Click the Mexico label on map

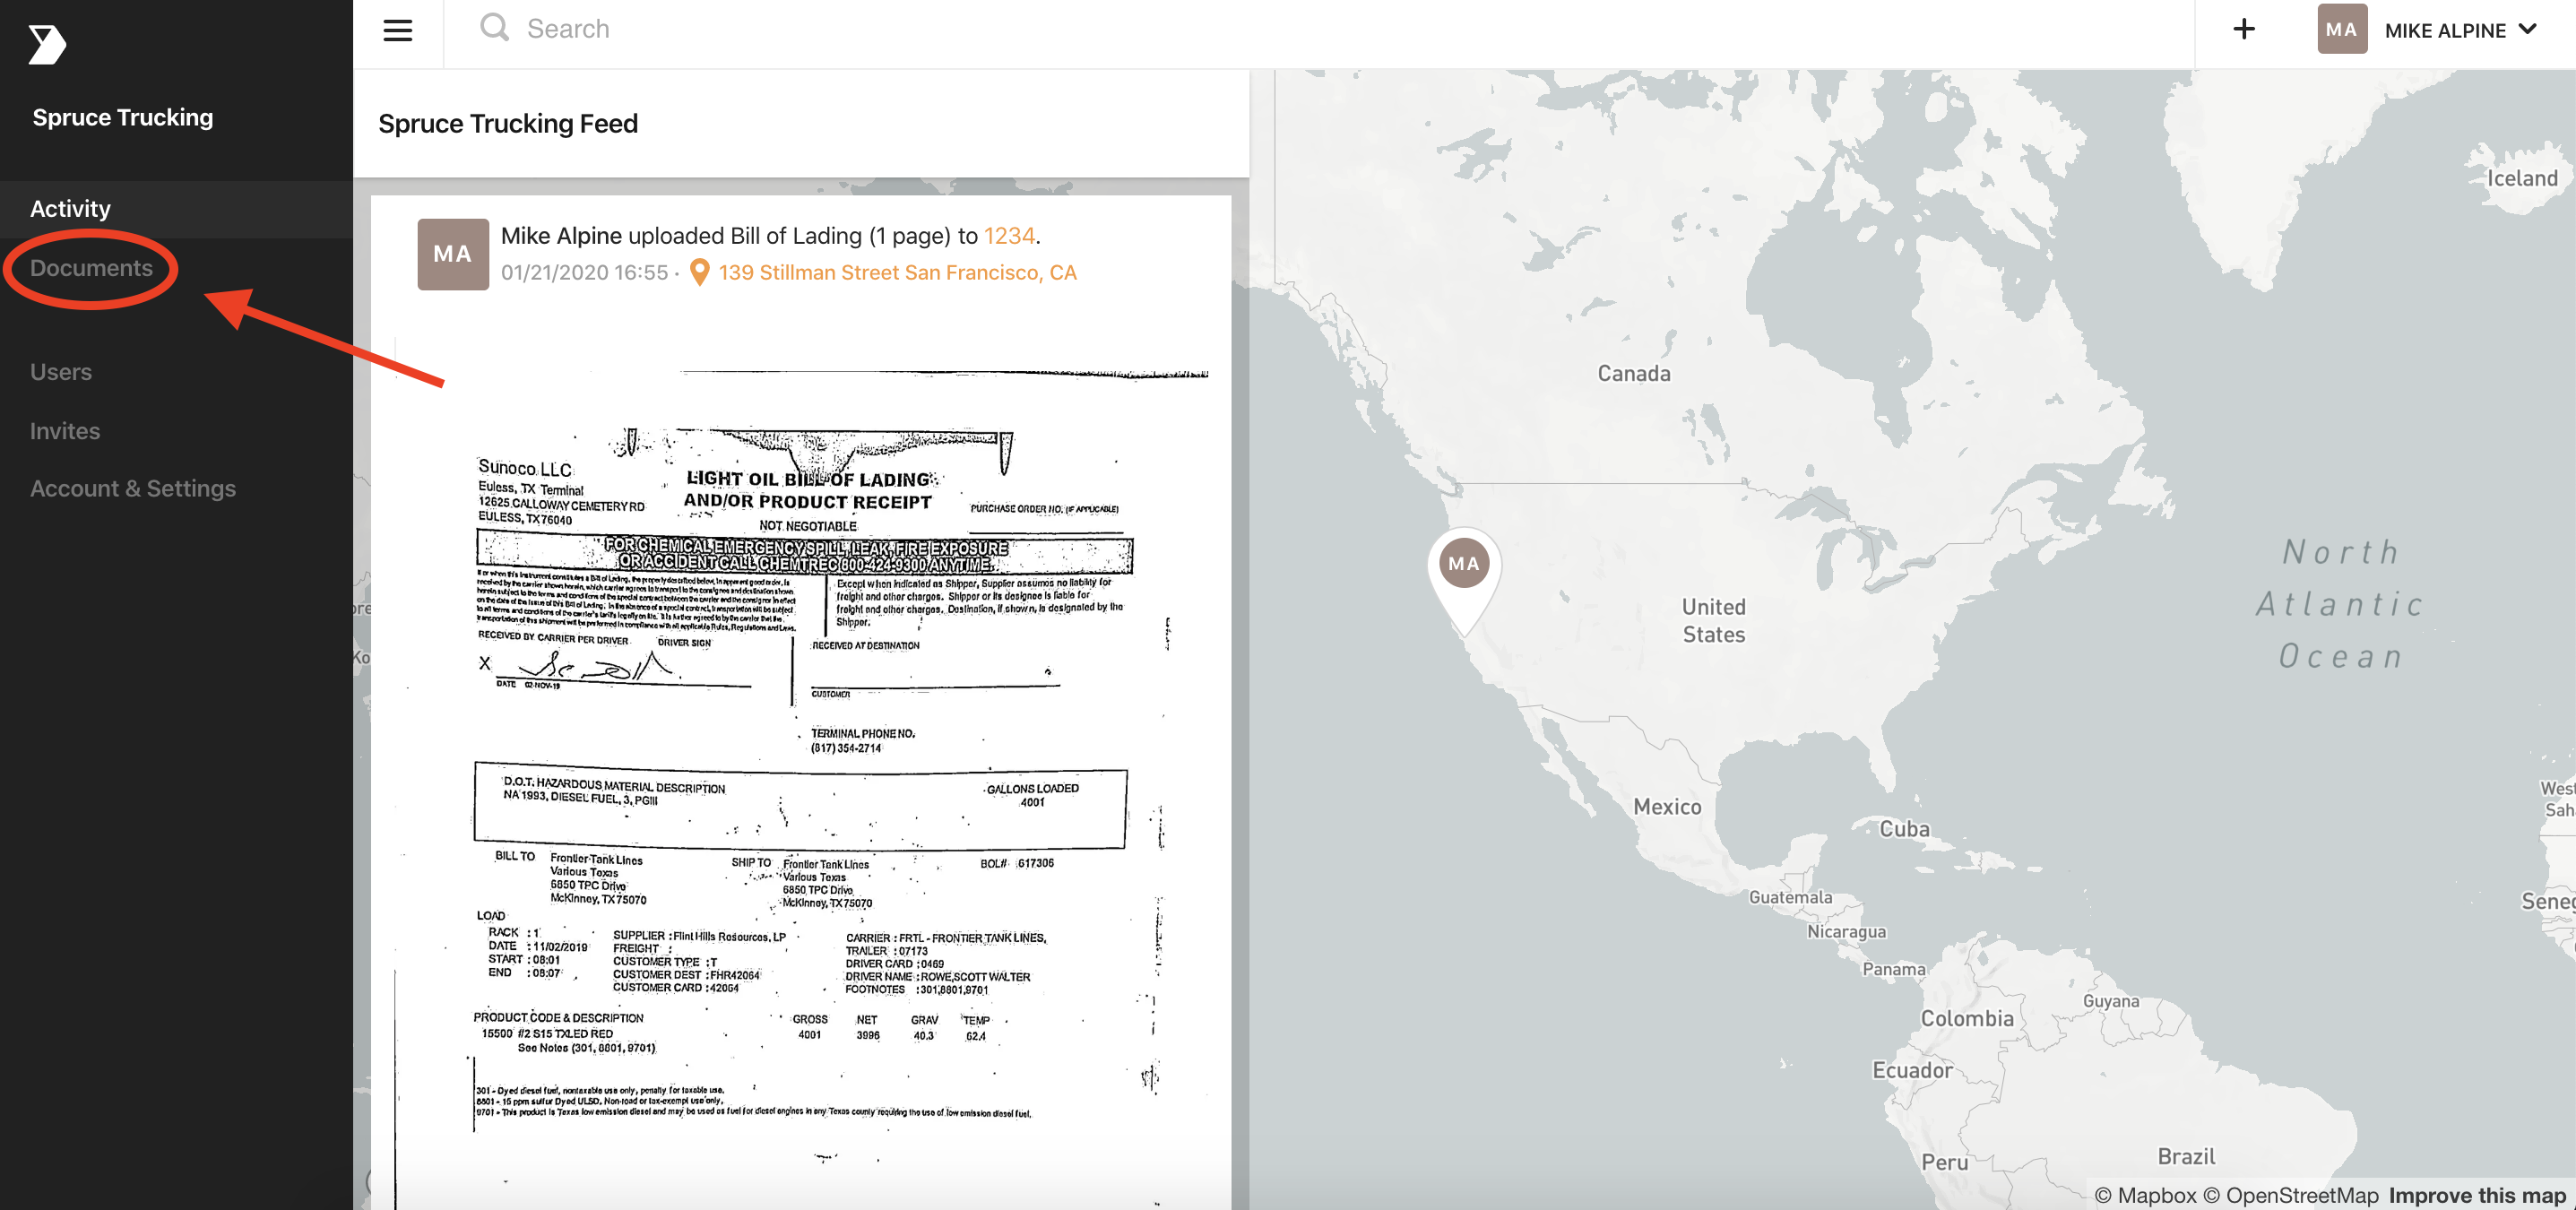pyautogui.click(x=1666, y=807)
